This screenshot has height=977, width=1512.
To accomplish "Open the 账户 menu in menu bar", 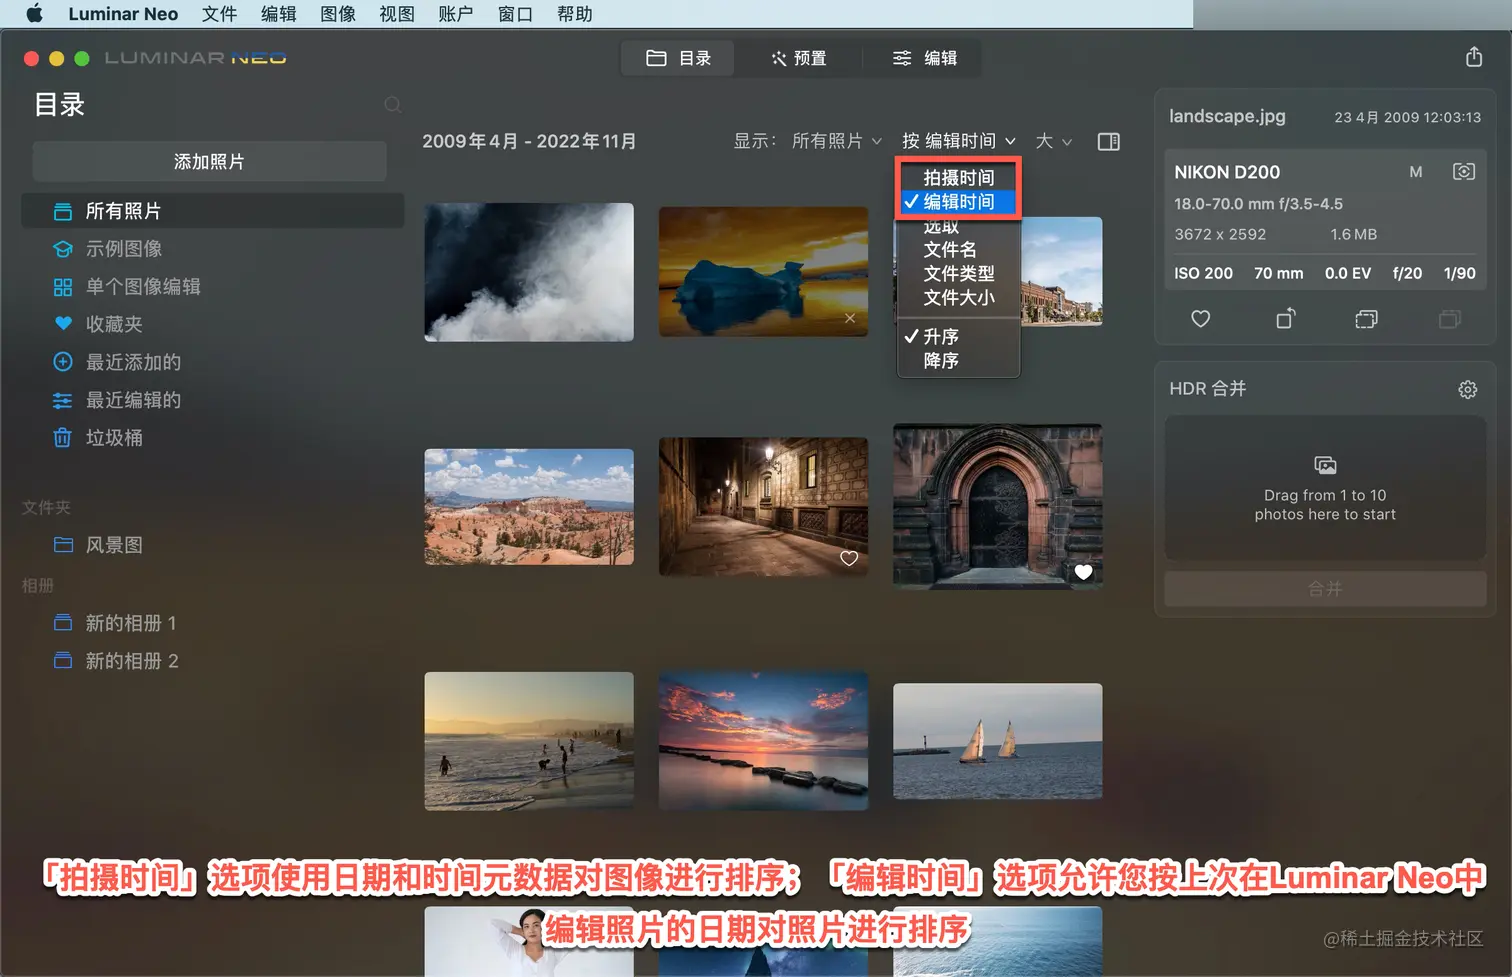I will click(x=456, y=14).
